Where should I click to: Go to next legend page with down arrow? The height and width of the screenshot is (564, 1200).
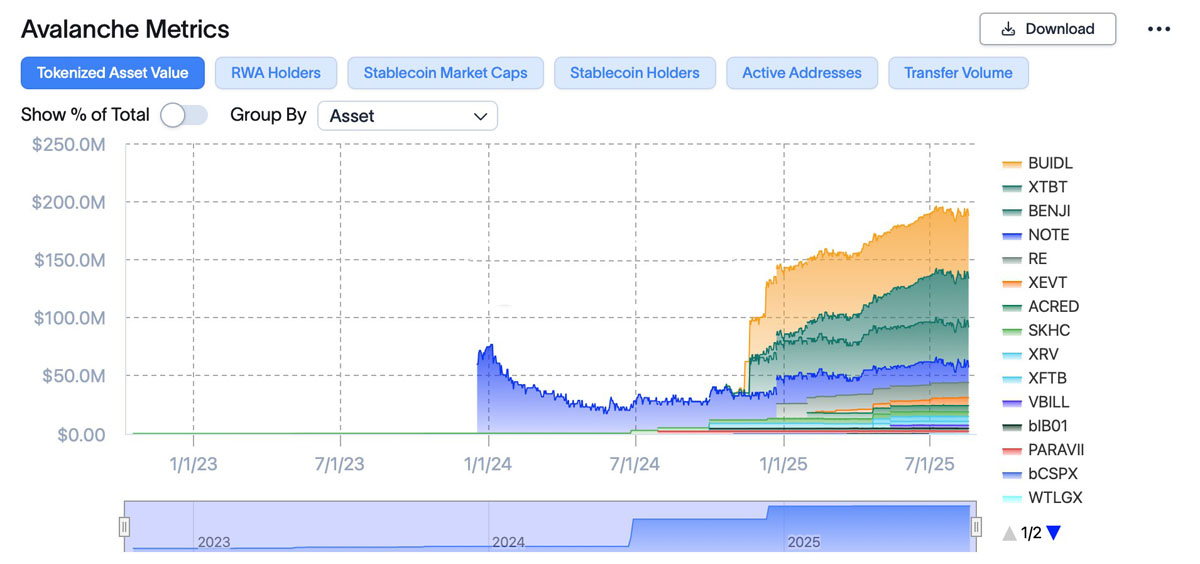tap(1052, 533)
